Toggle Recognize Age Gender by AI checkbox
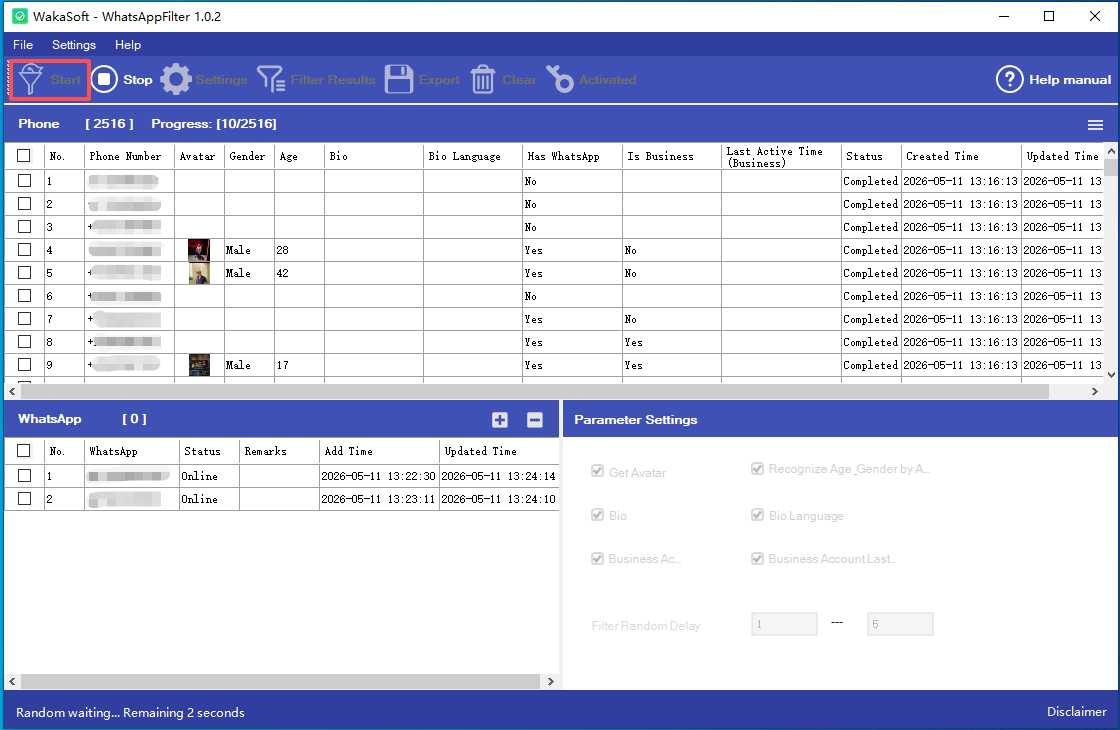This screenshot has height=730, width=1120. (757, 469)
